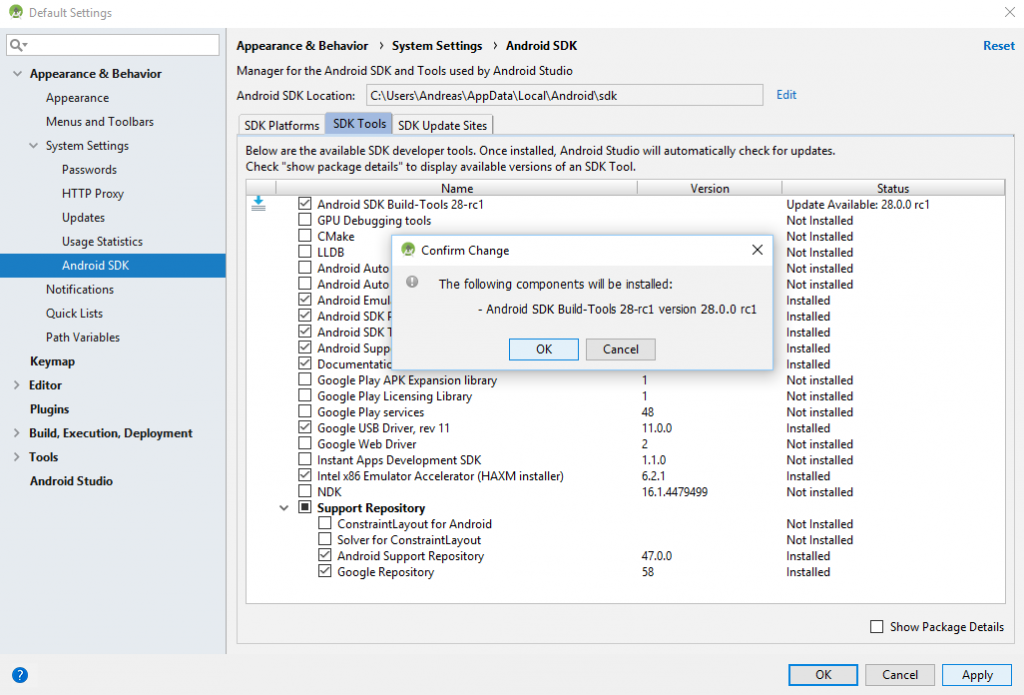Click Cancel at bottom of settings window
The height and width of the screenshot is (695, 1024).
point(900,675)
